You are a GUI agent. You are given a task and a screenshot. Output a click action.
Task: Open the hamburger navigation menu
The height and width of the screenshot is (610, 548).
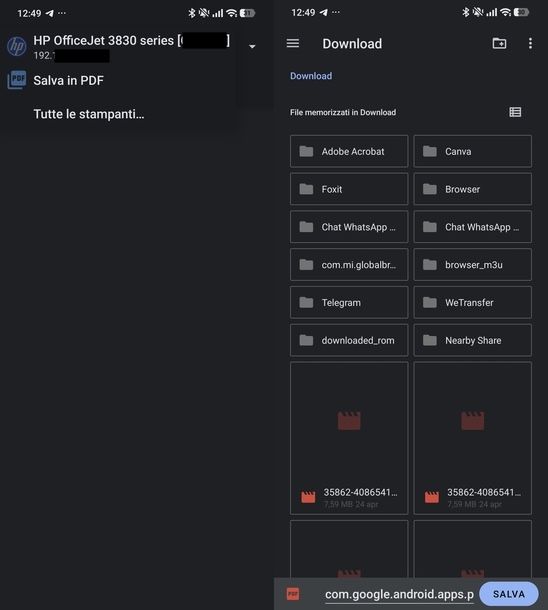tap(293, 43)
